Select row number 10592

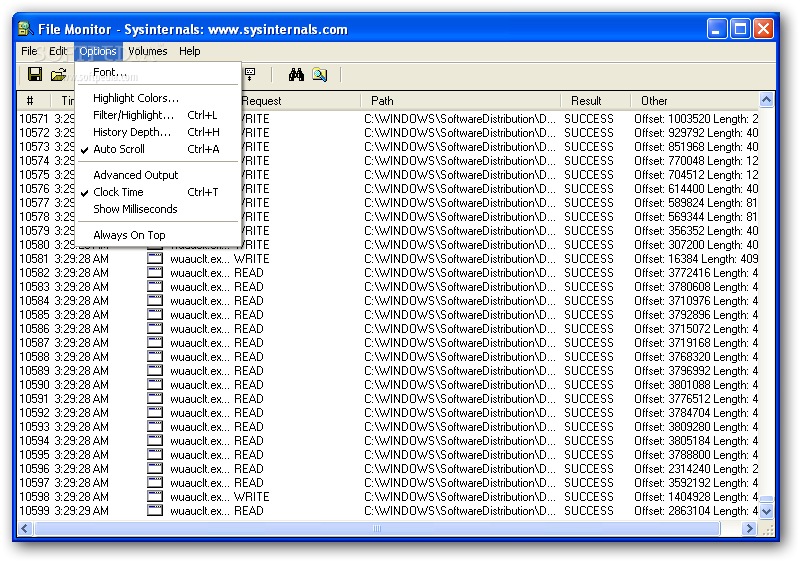[x=34, y=413]
